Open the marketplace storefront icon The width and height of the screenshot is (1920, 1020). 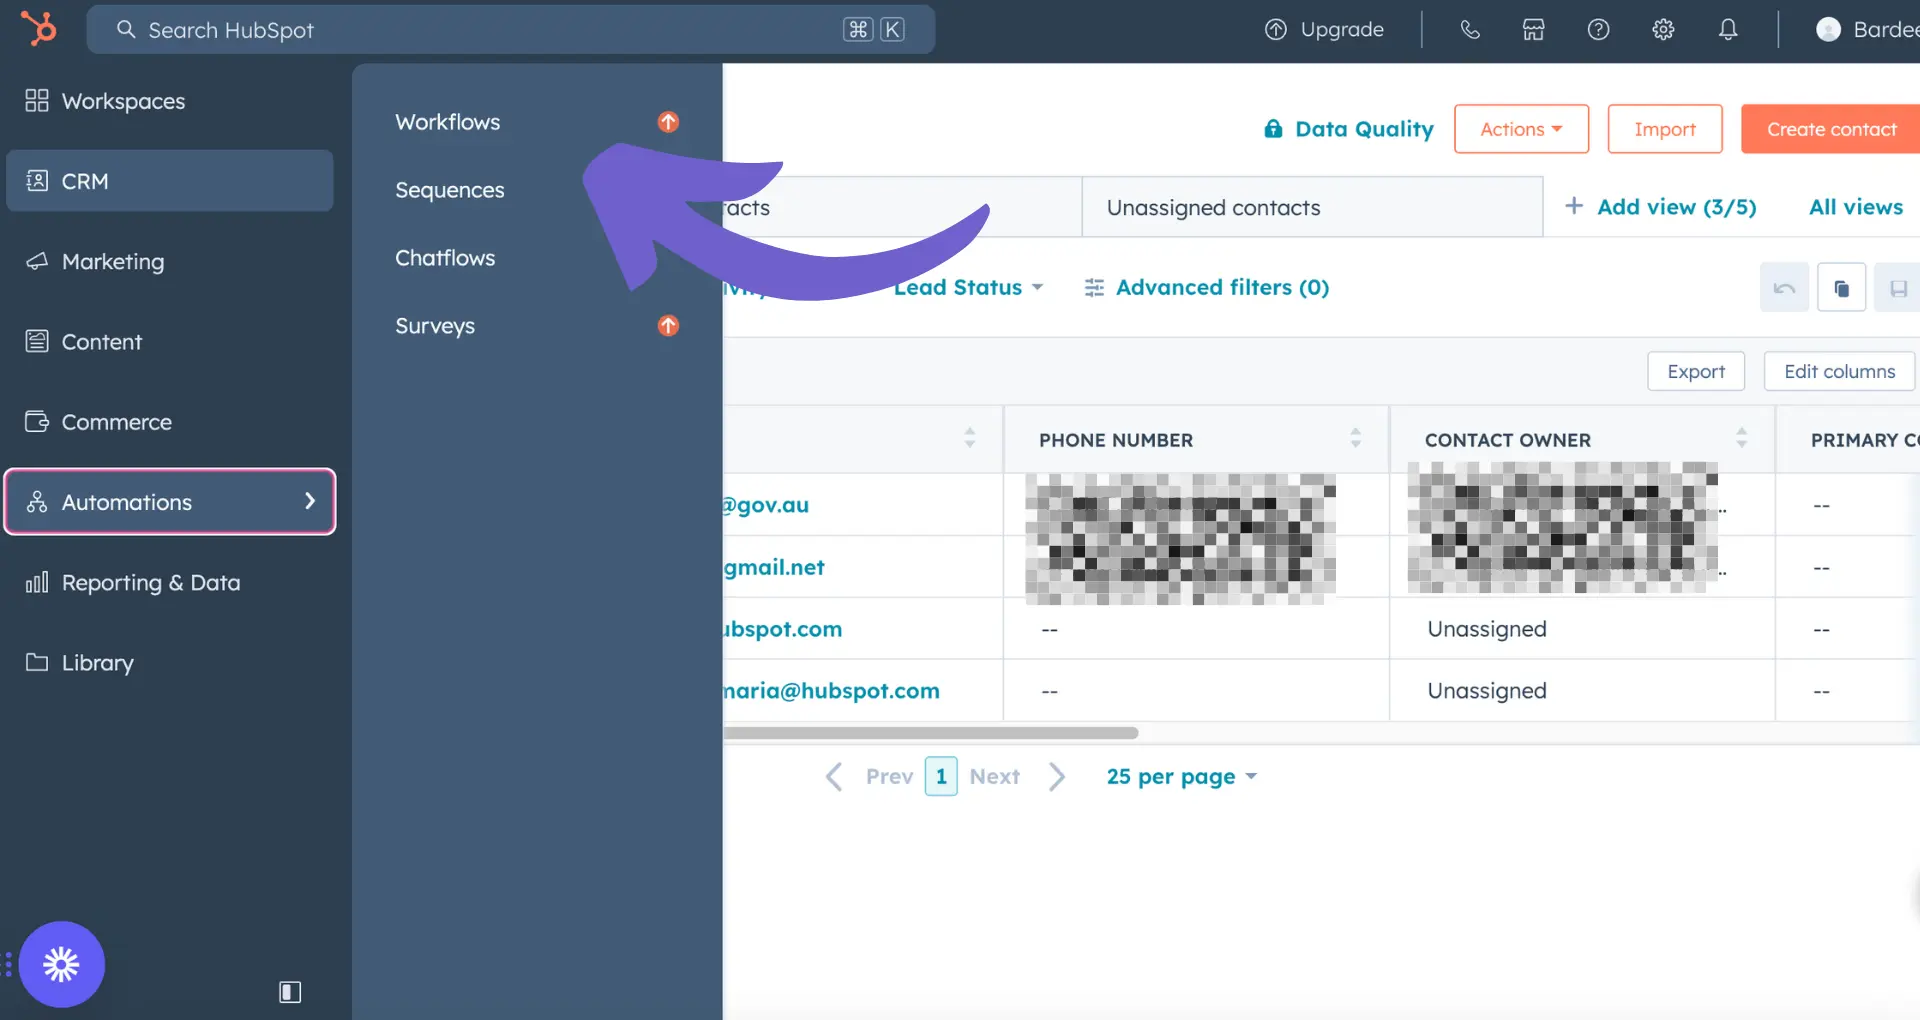1533,30
